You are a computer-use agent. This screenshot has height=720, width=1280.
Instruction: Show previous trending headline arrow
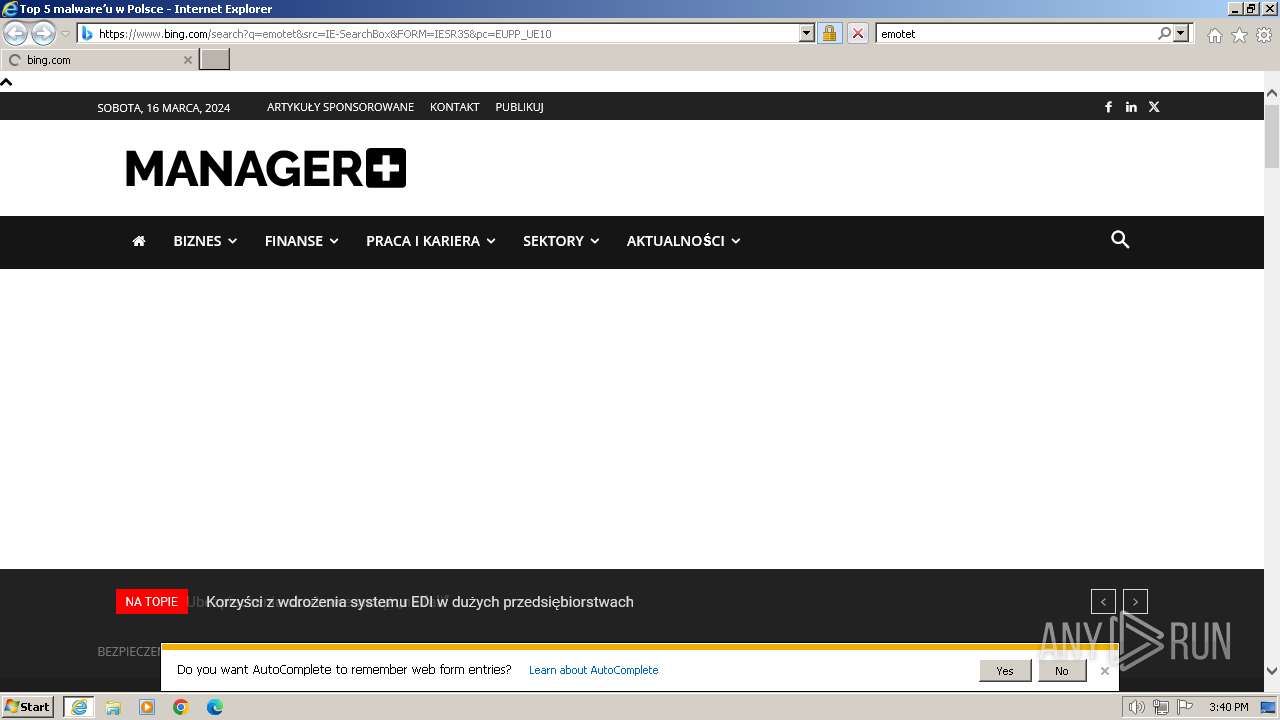click(1103, 602)
